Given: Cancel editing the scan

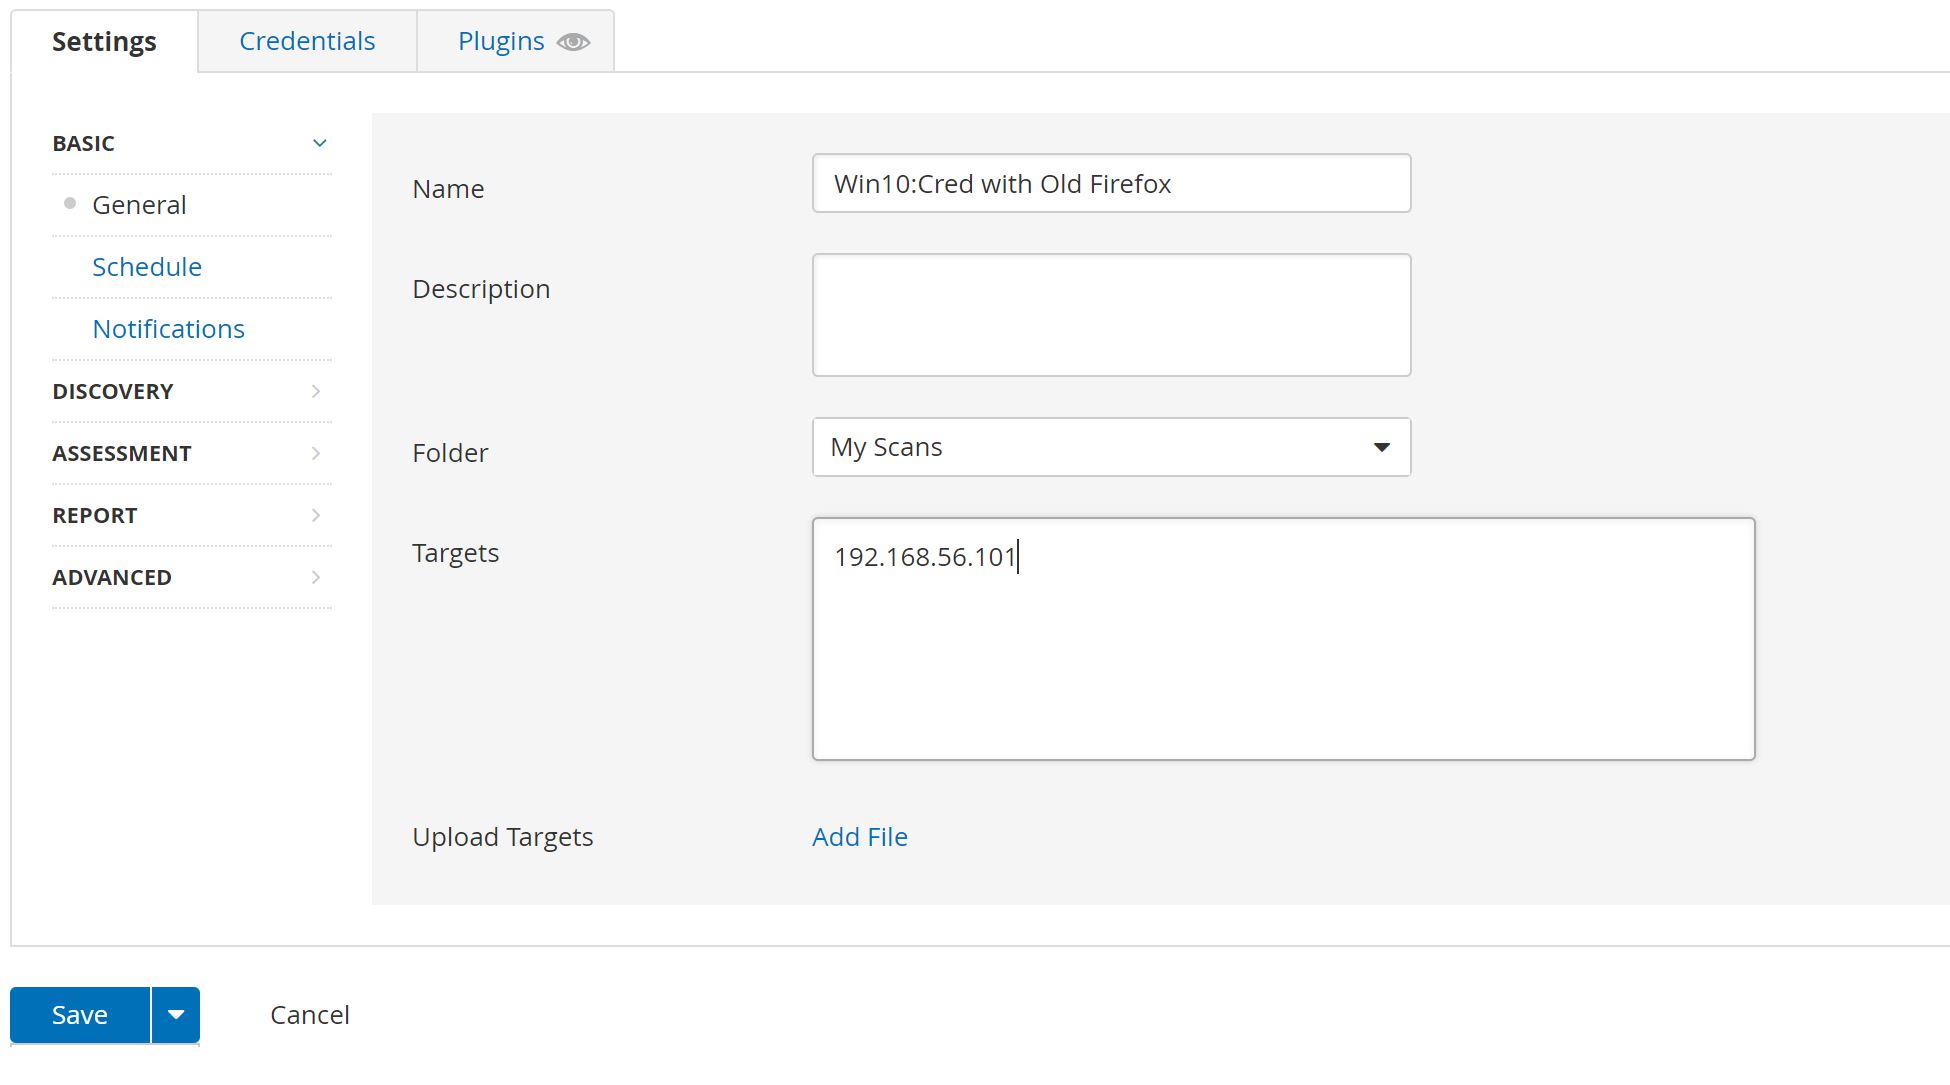Looking at the screenshot, I should pyautogui.click(x=310, y=1015).
